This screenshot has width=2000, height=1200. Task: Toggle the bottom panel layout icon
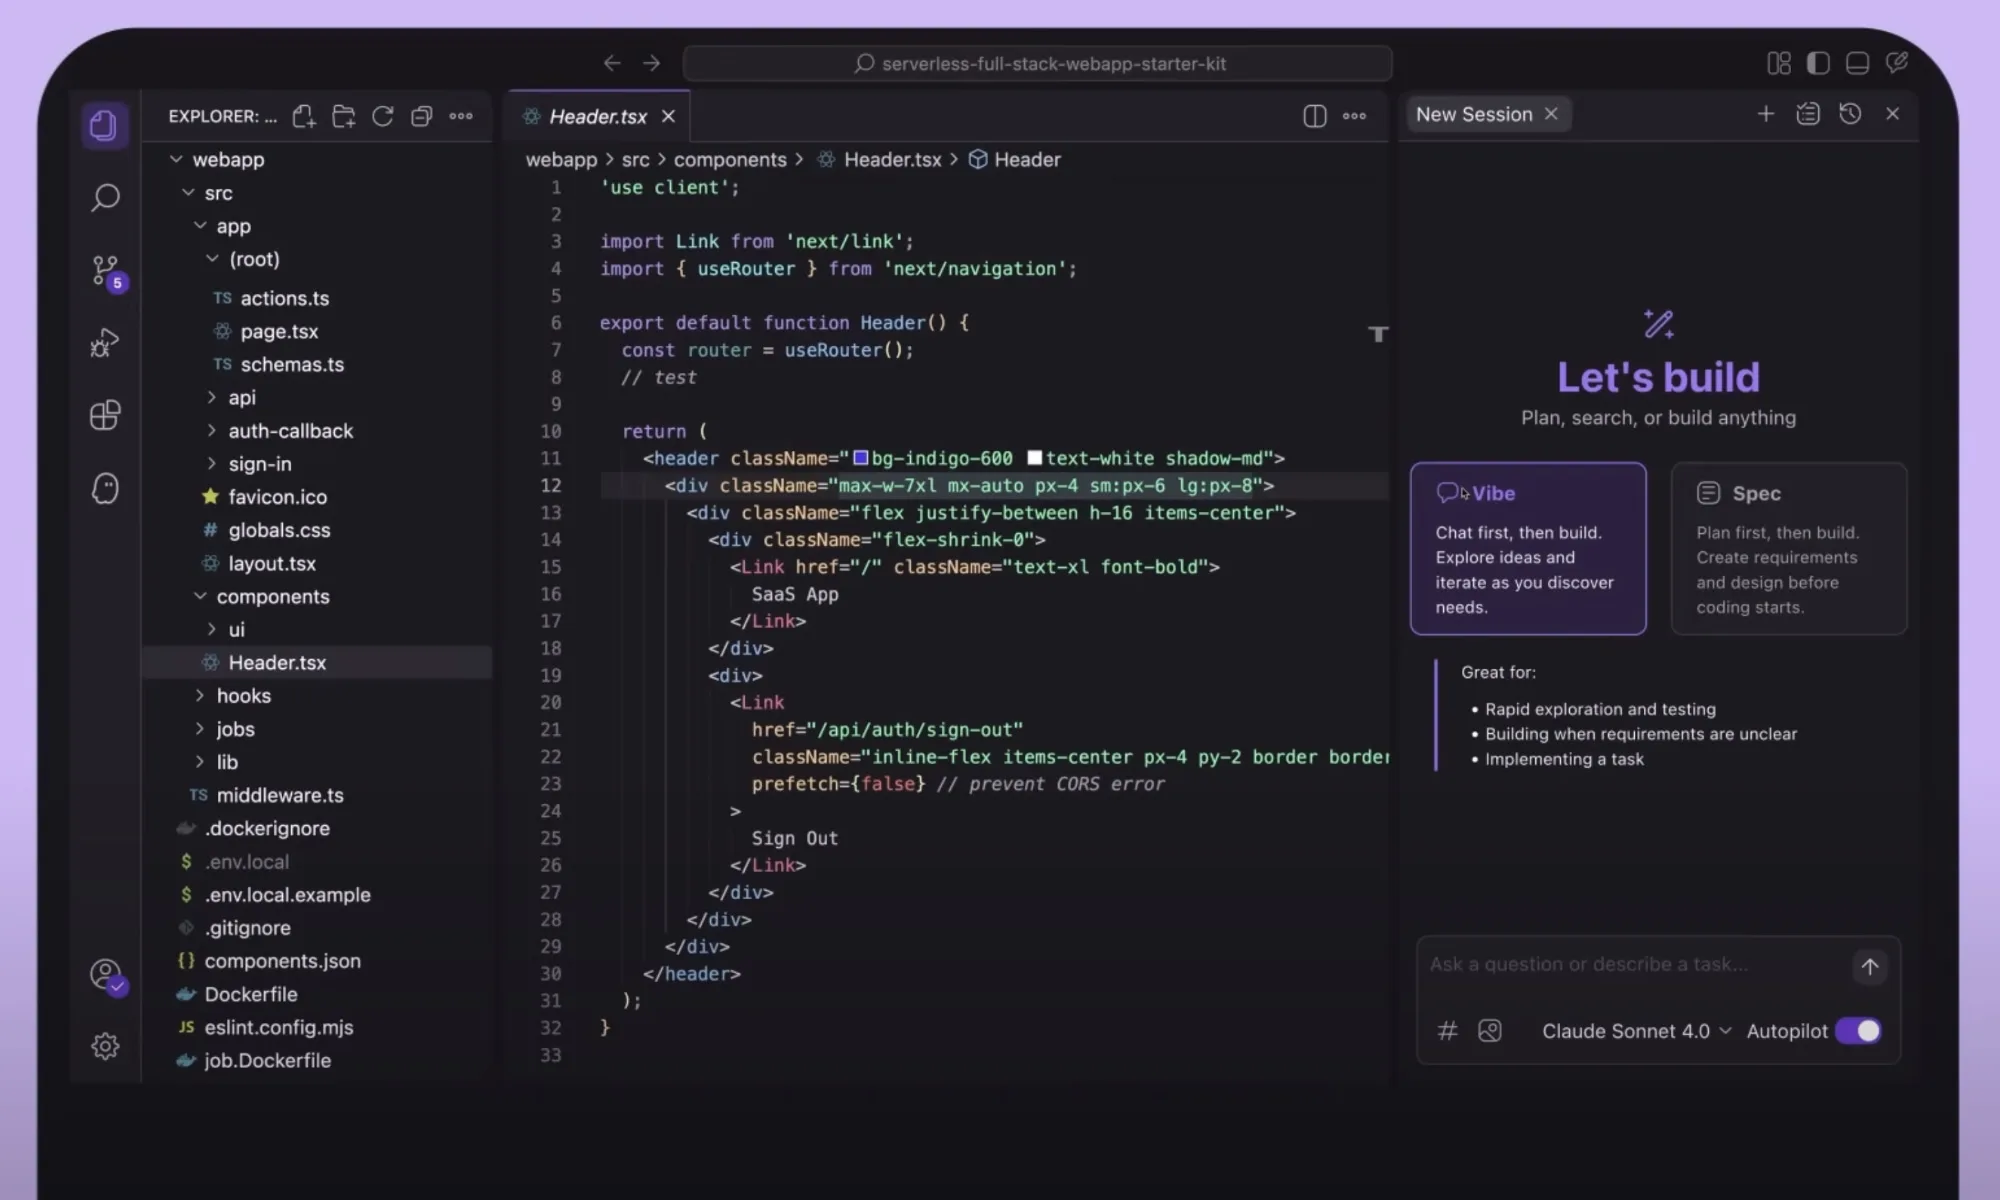point(1857,63)
